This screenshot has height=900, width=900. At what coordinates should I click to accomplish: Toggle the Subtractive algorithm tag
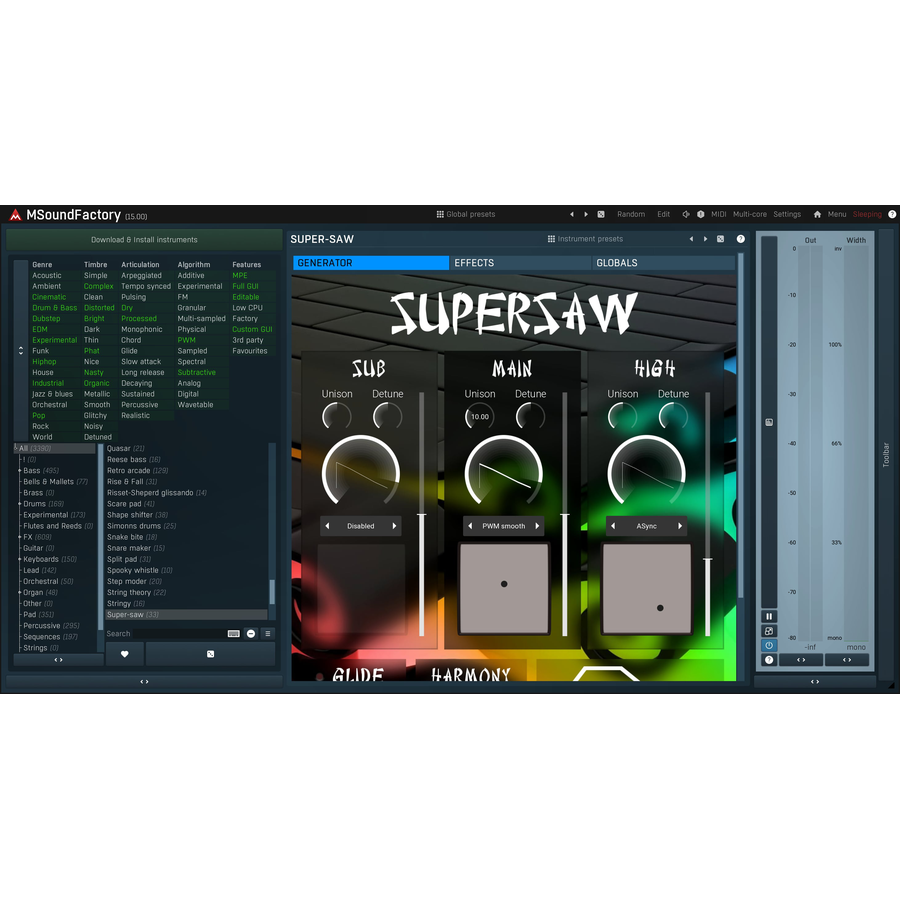(197, 373)
